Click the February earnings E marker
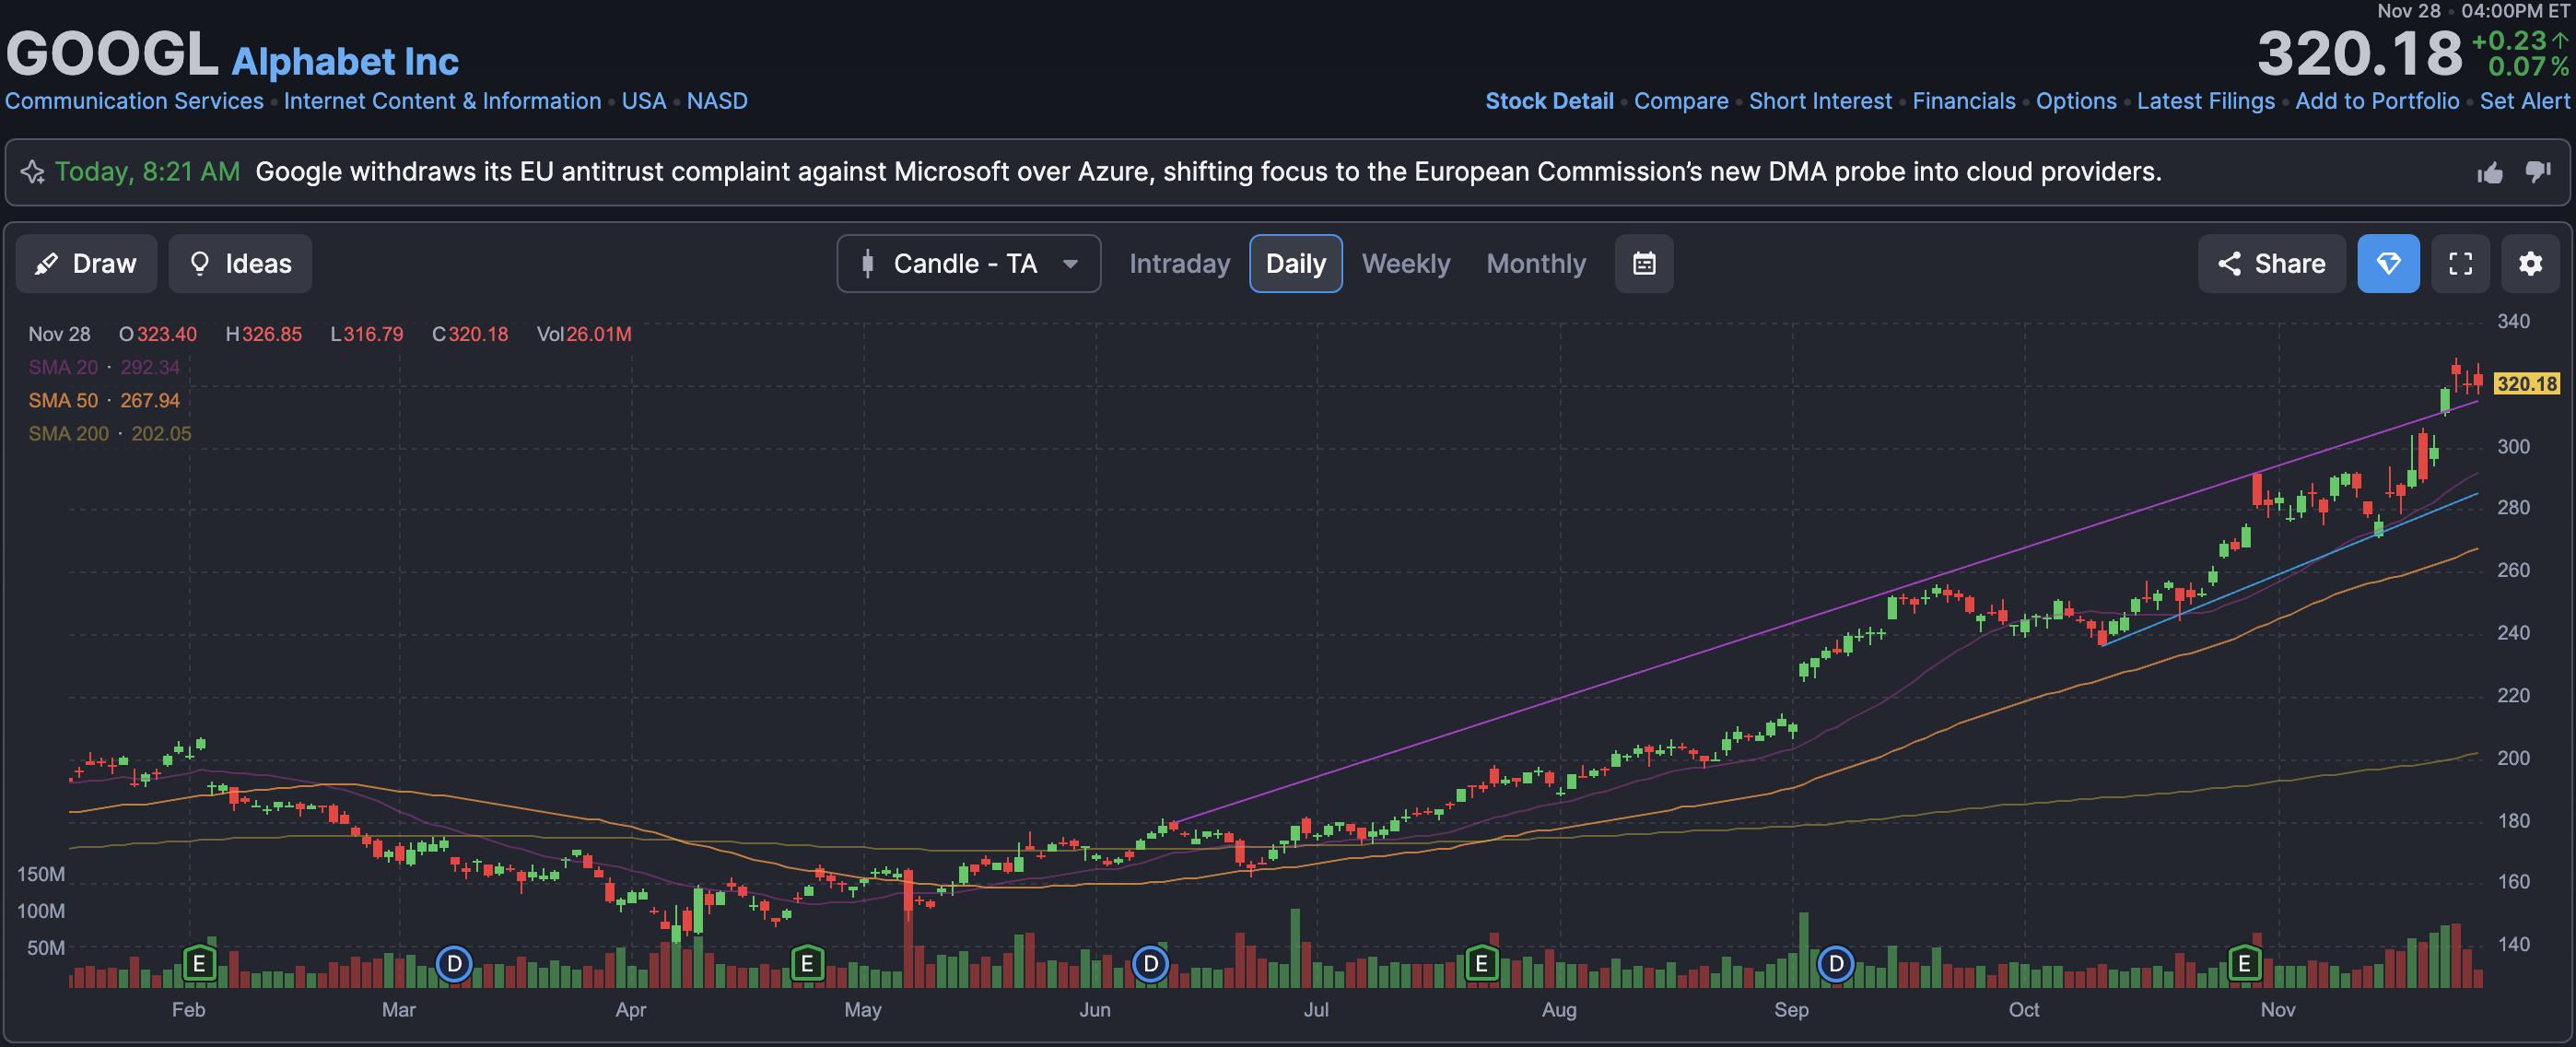Screen dimensions: 2576x1047 [199, 964]
